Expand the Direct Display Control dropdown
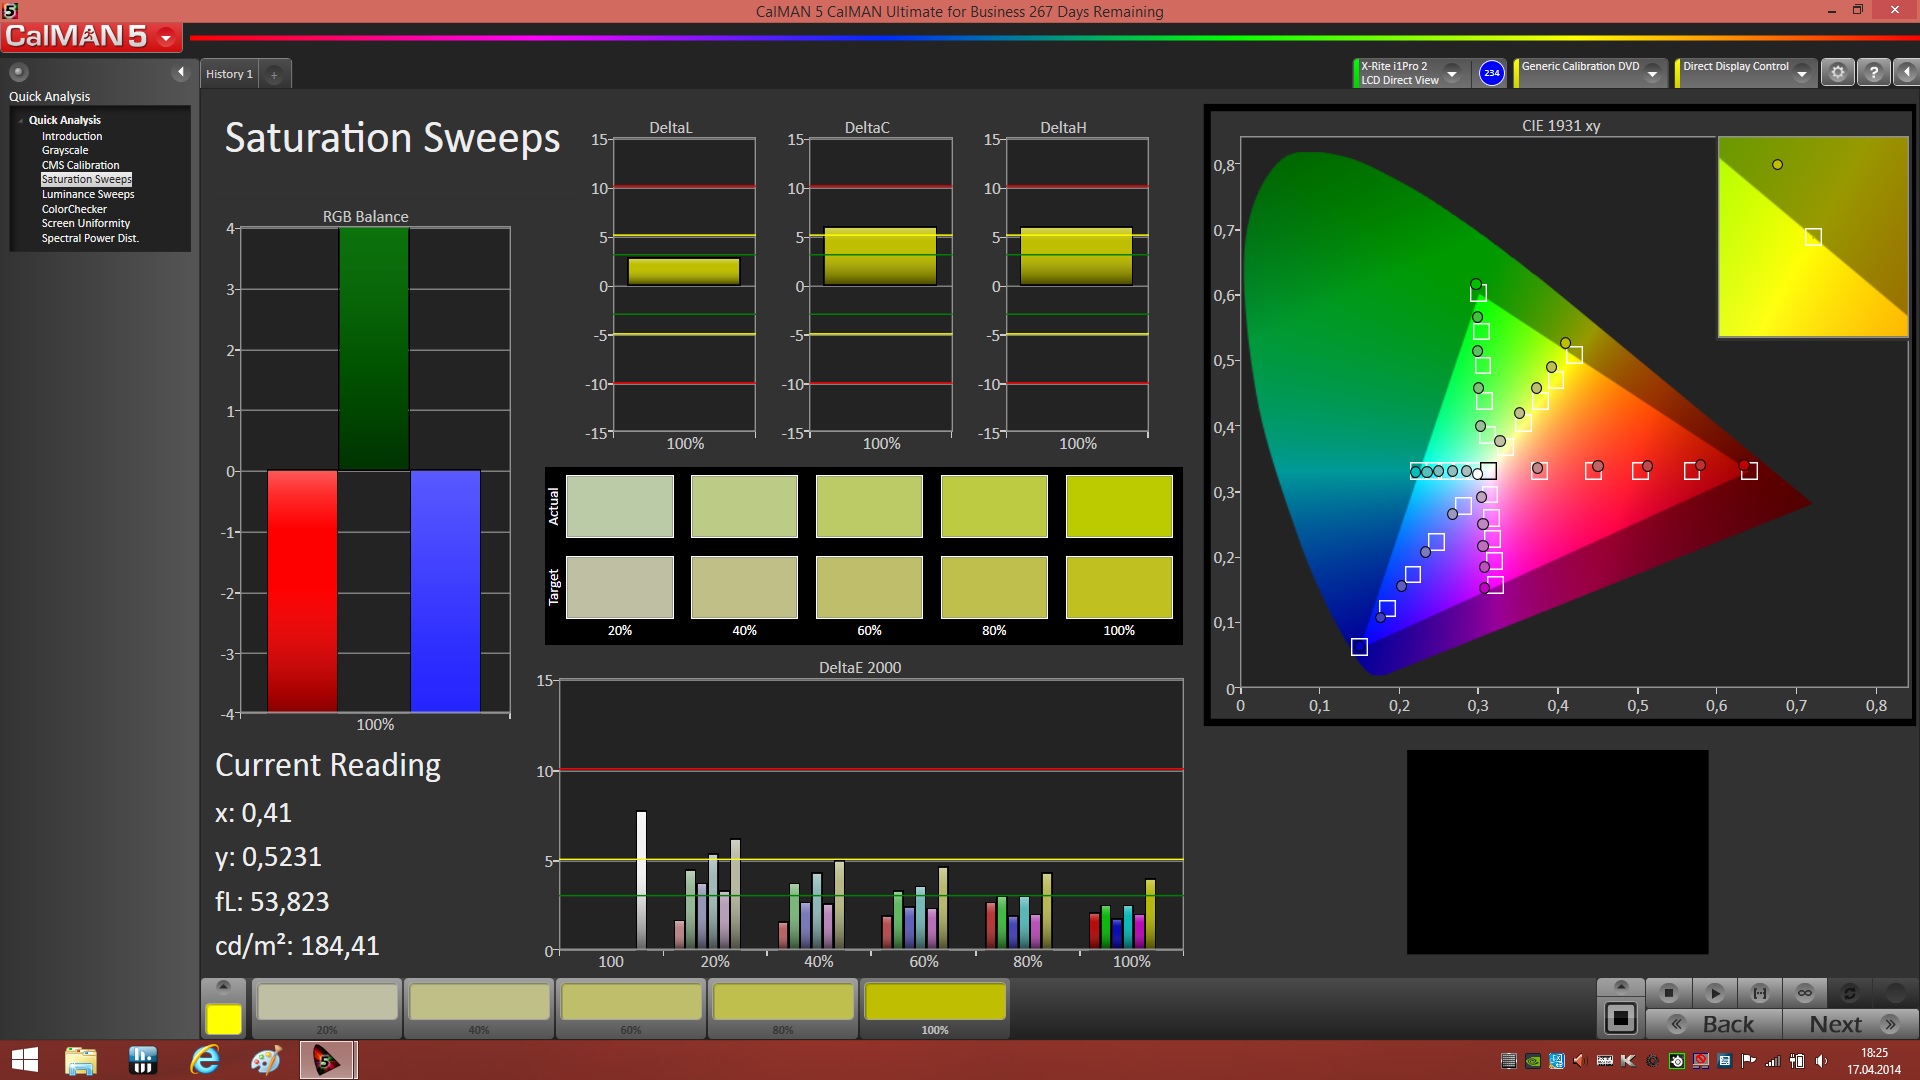Screen dimensions: 1920x1080 point(1801,74)
